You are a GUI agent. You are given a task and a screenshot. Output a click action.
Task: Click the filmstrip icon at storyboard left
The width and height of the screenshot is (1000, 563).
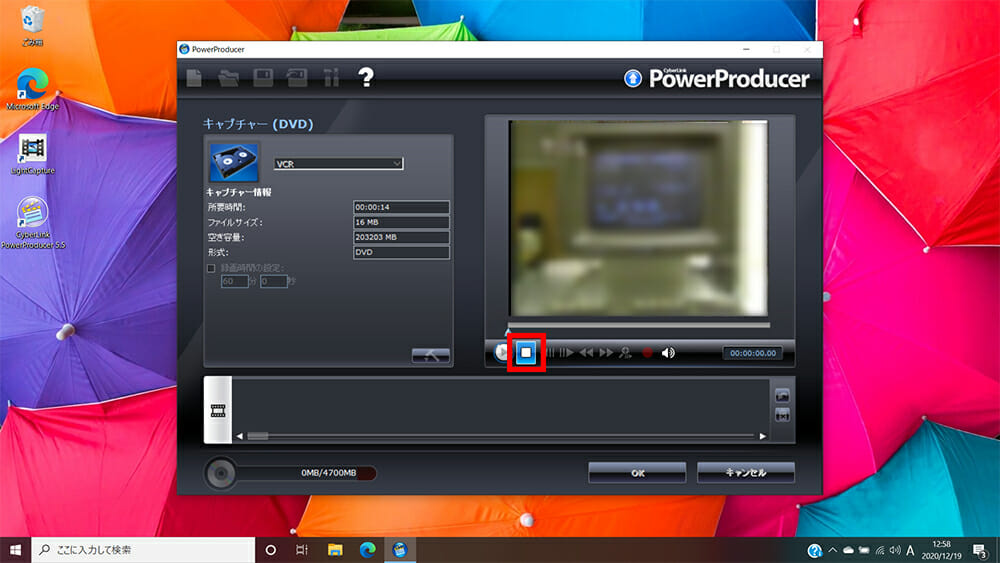pos(218,410)
